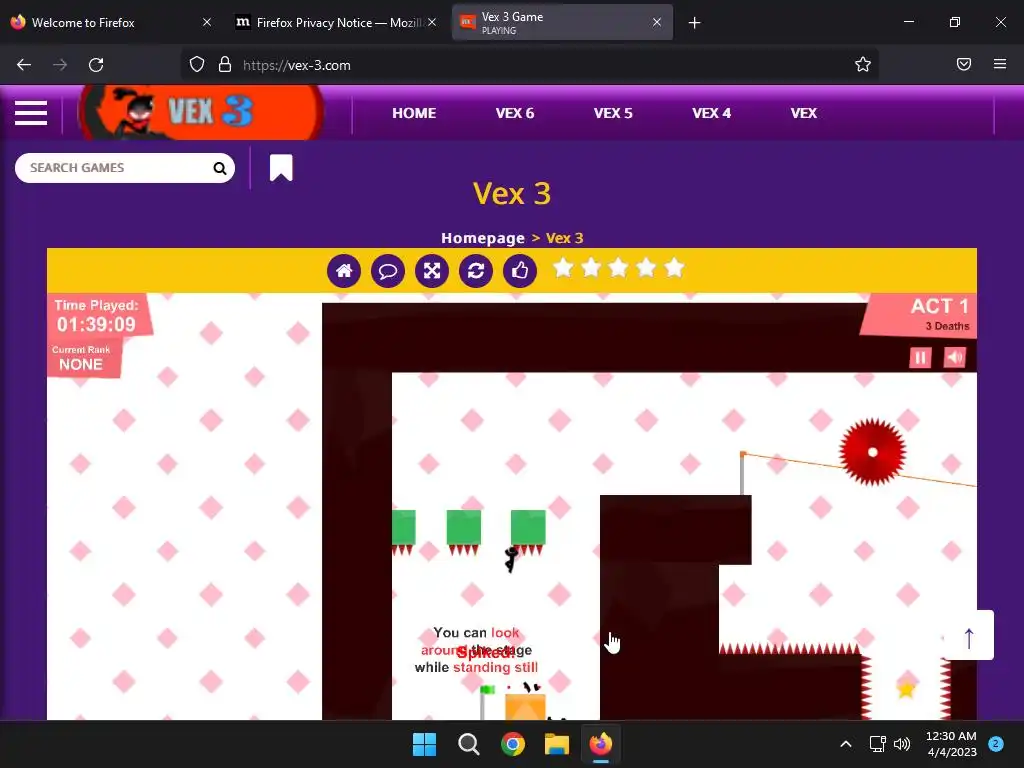Pause the game
Image resolution: width=1024 pixels, height=768 pixels.
tap(920, 357)
